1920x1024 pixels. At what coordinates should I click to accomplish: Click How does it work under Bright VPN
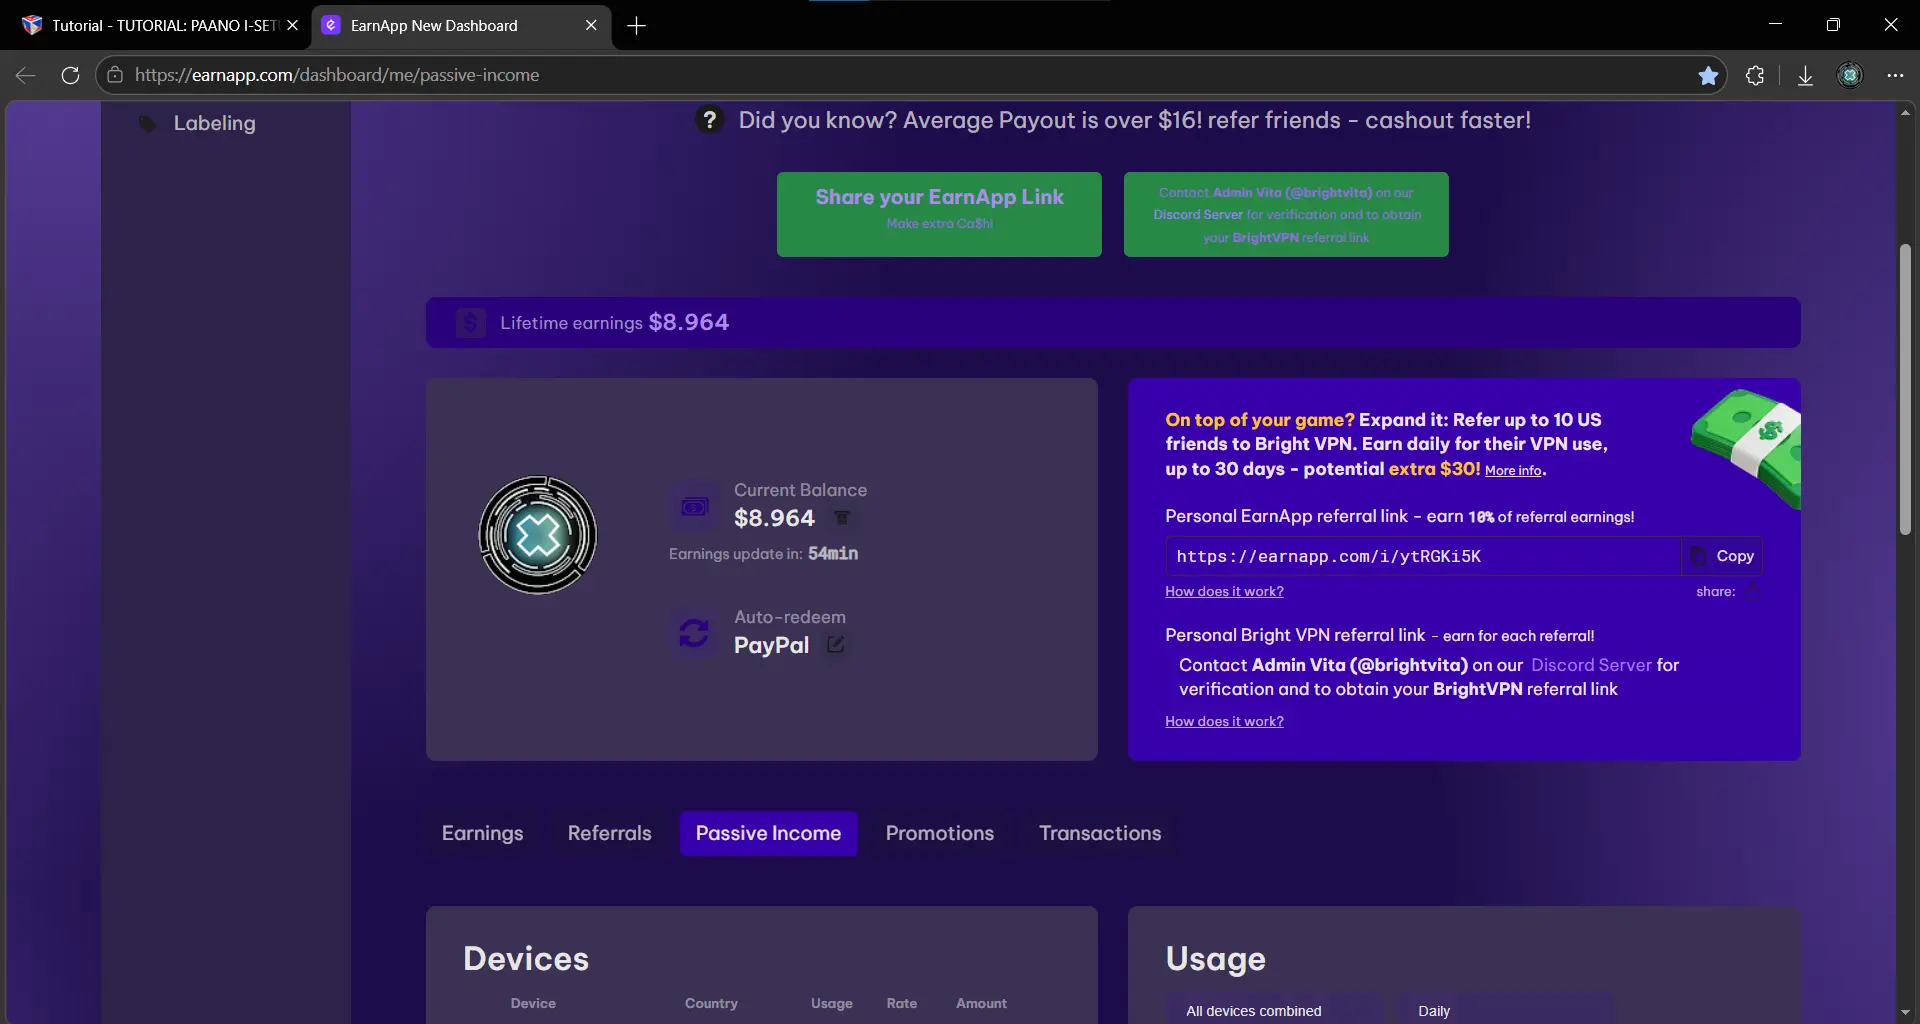tap(1224, 722)
